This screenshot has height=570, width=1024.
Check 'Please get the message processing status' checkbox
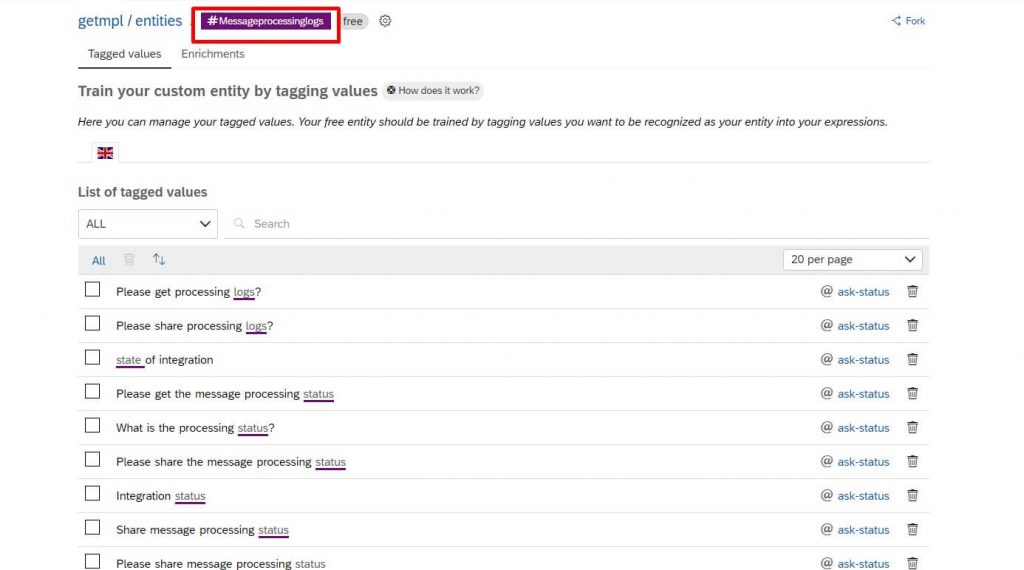(93, 391)
